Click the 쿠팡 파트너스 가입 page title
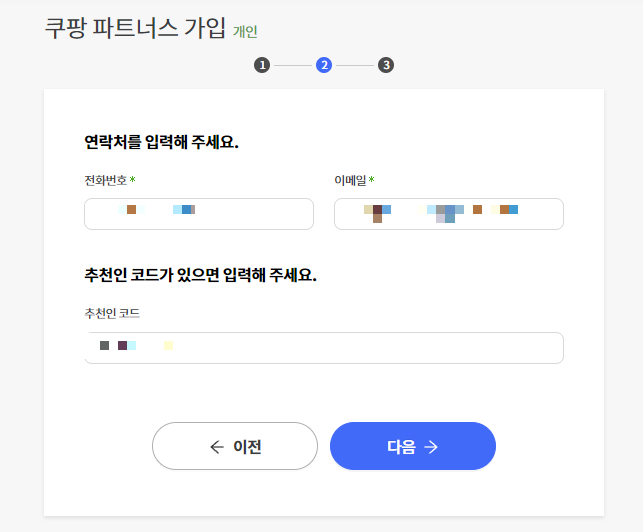The width and height of the screenshot is (643, 532). pyautogui.click(x=135, y=28)
